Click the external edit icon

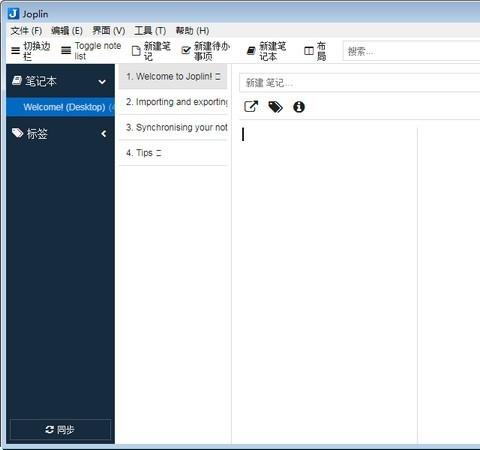(251, 107)
